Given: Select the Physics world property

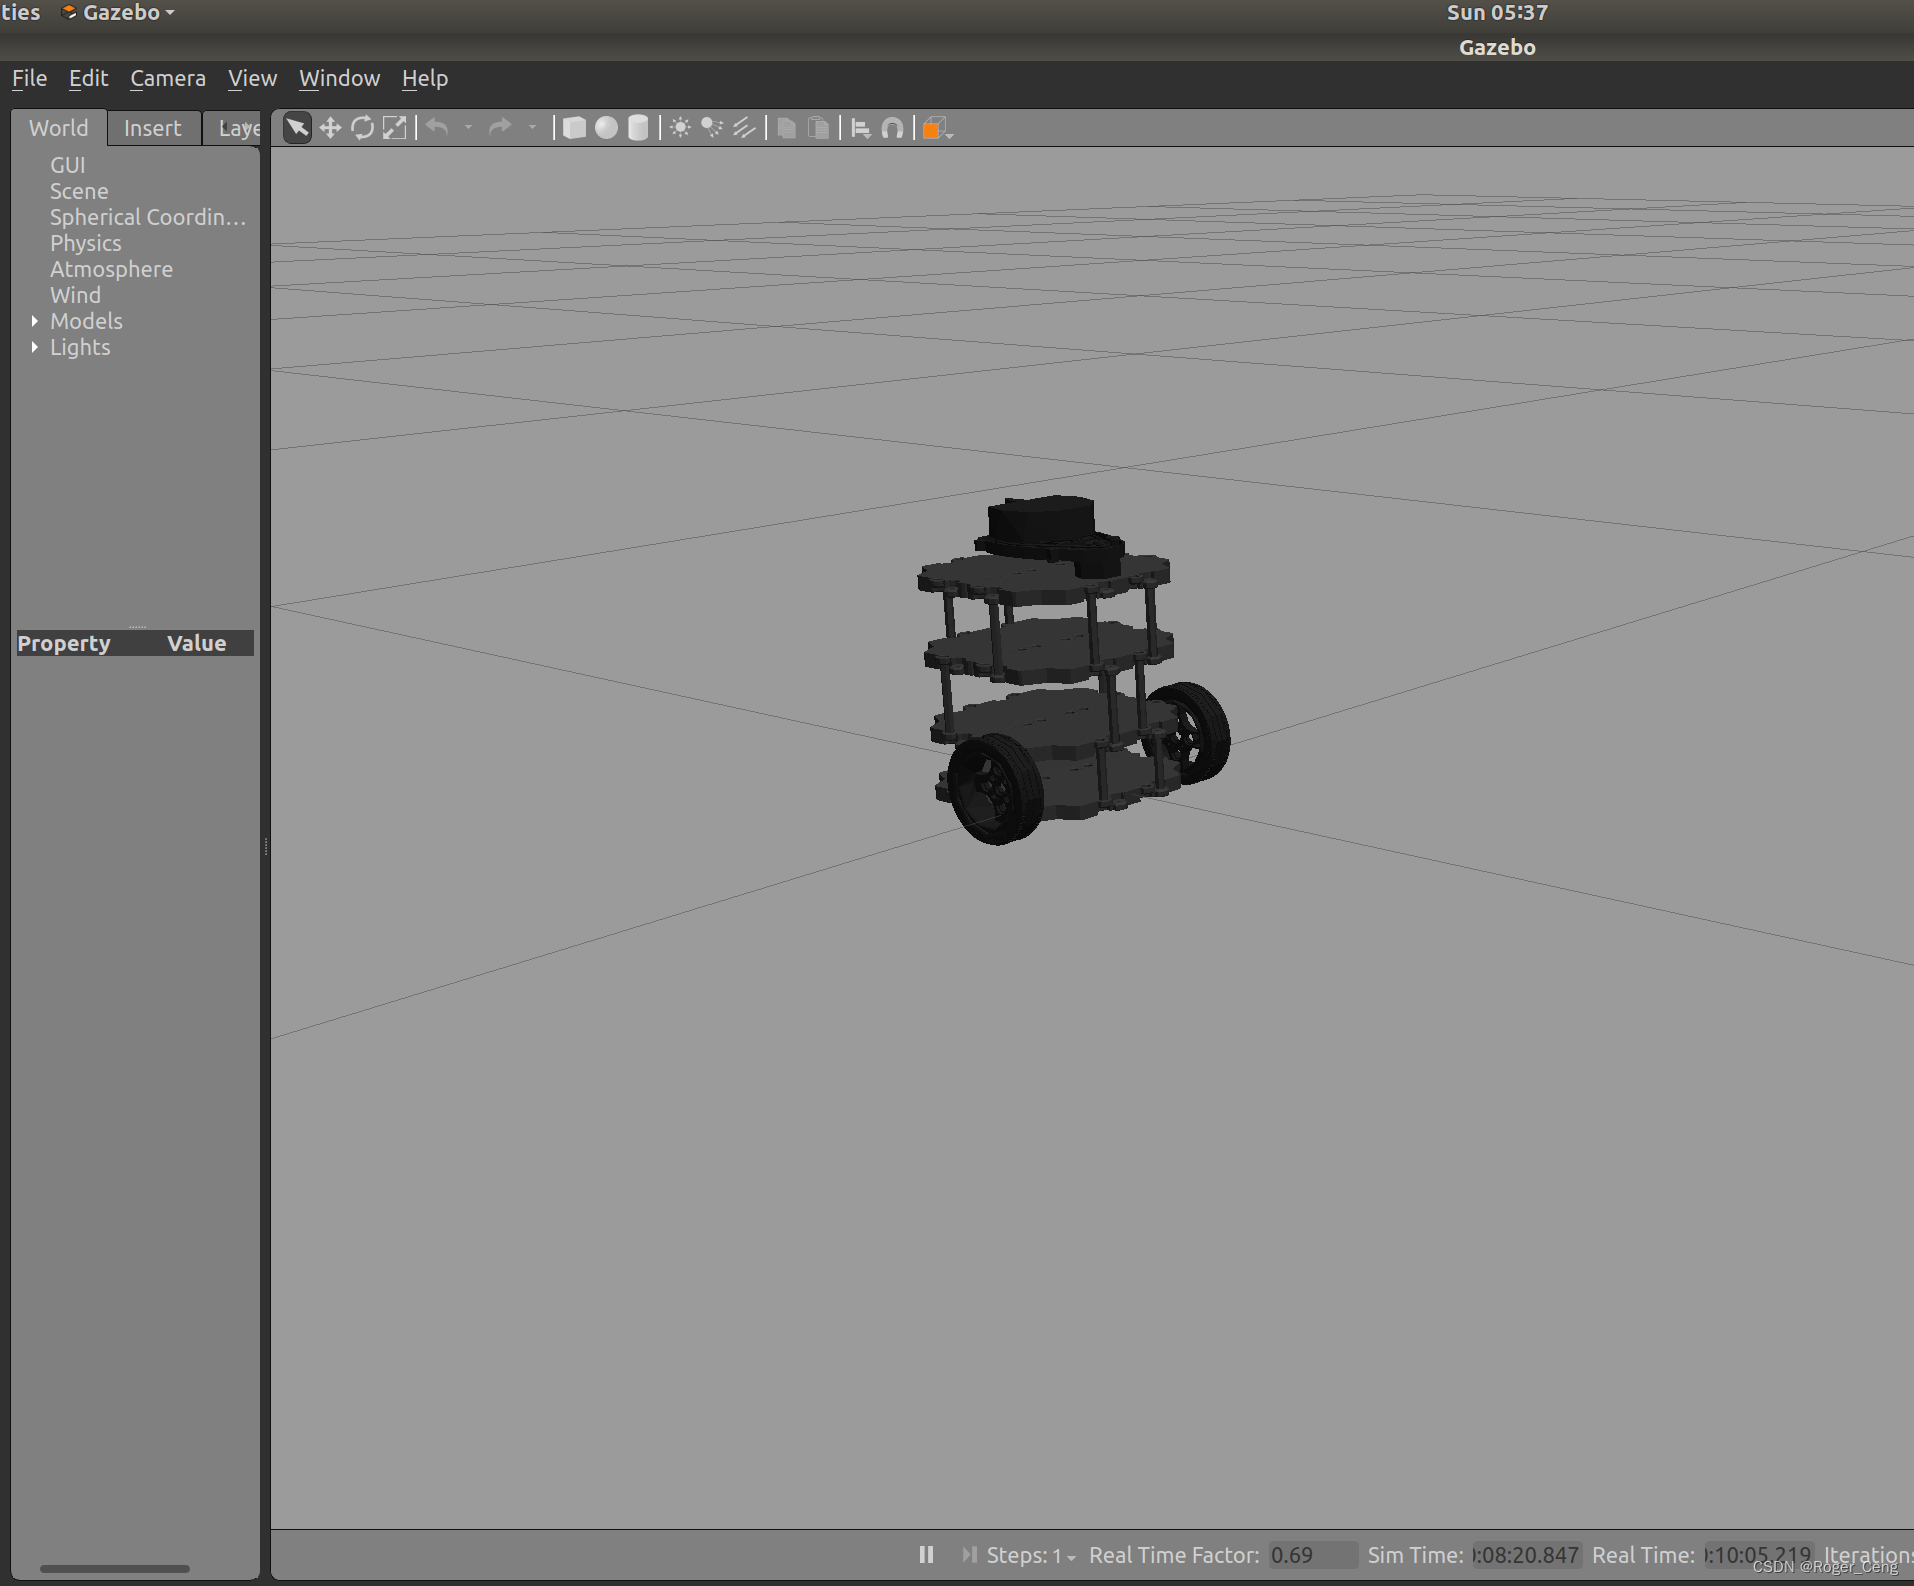Looking at the screenshot, I should tap(86, 243).
